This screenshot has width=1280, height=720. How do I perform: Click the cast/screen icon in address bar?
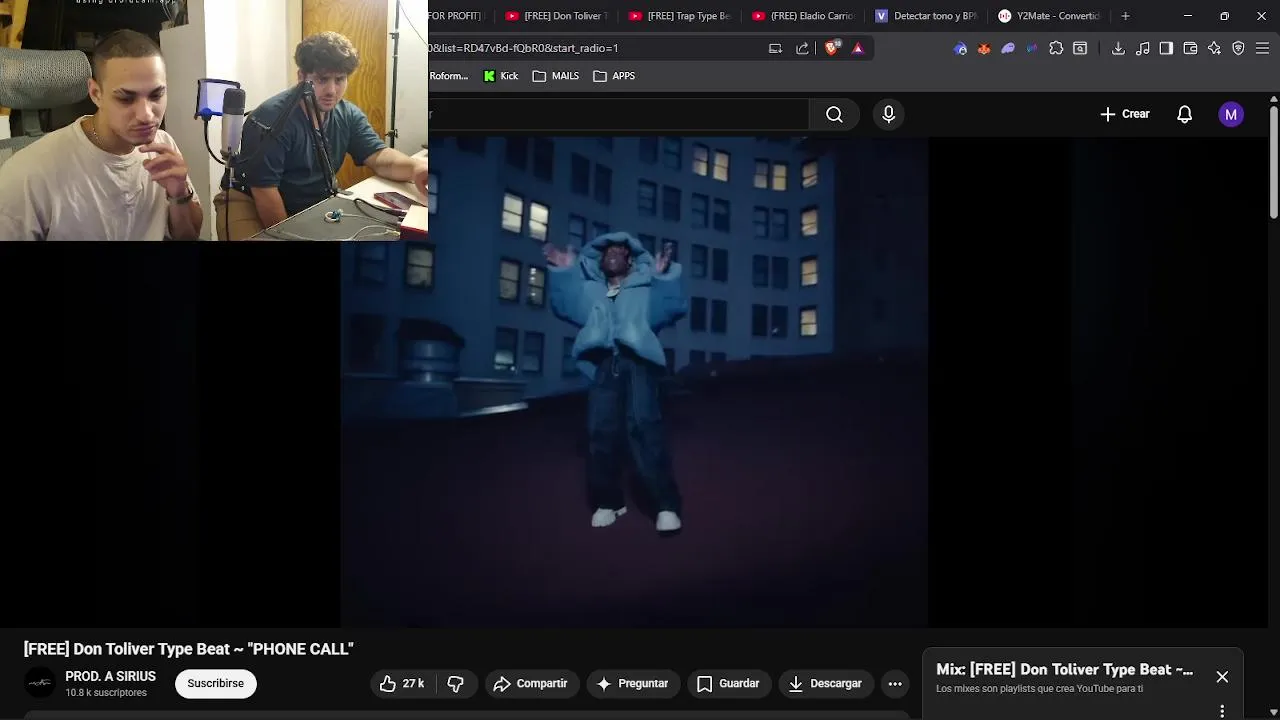tap(775, 48)
